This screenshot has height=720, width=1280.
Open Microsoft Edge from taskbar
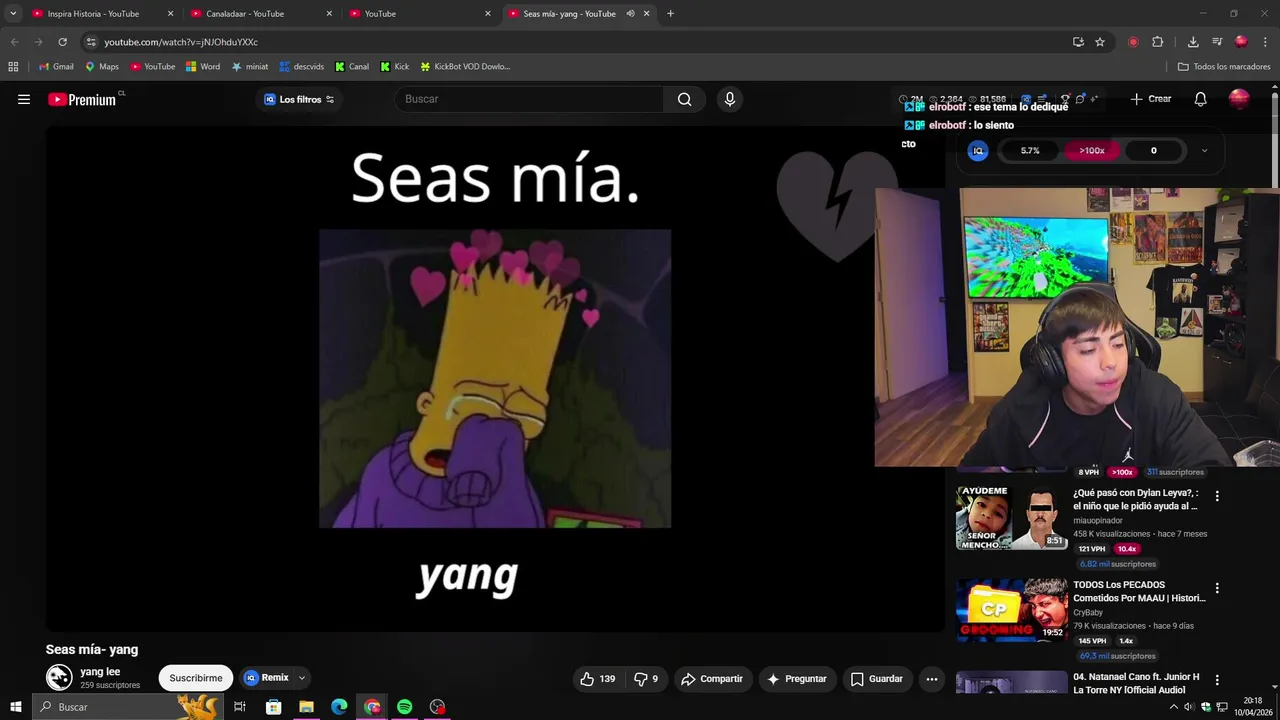tap(339, 707)
